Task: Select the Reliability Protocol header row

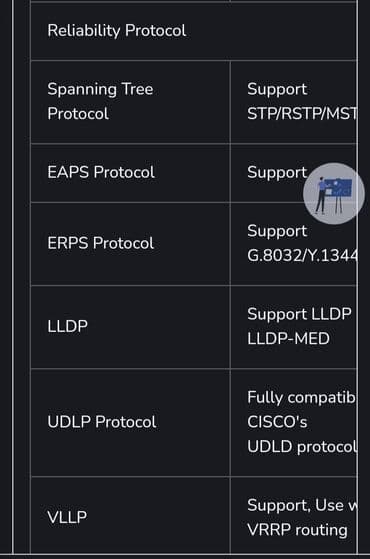Action: click(x=194, y=31)
